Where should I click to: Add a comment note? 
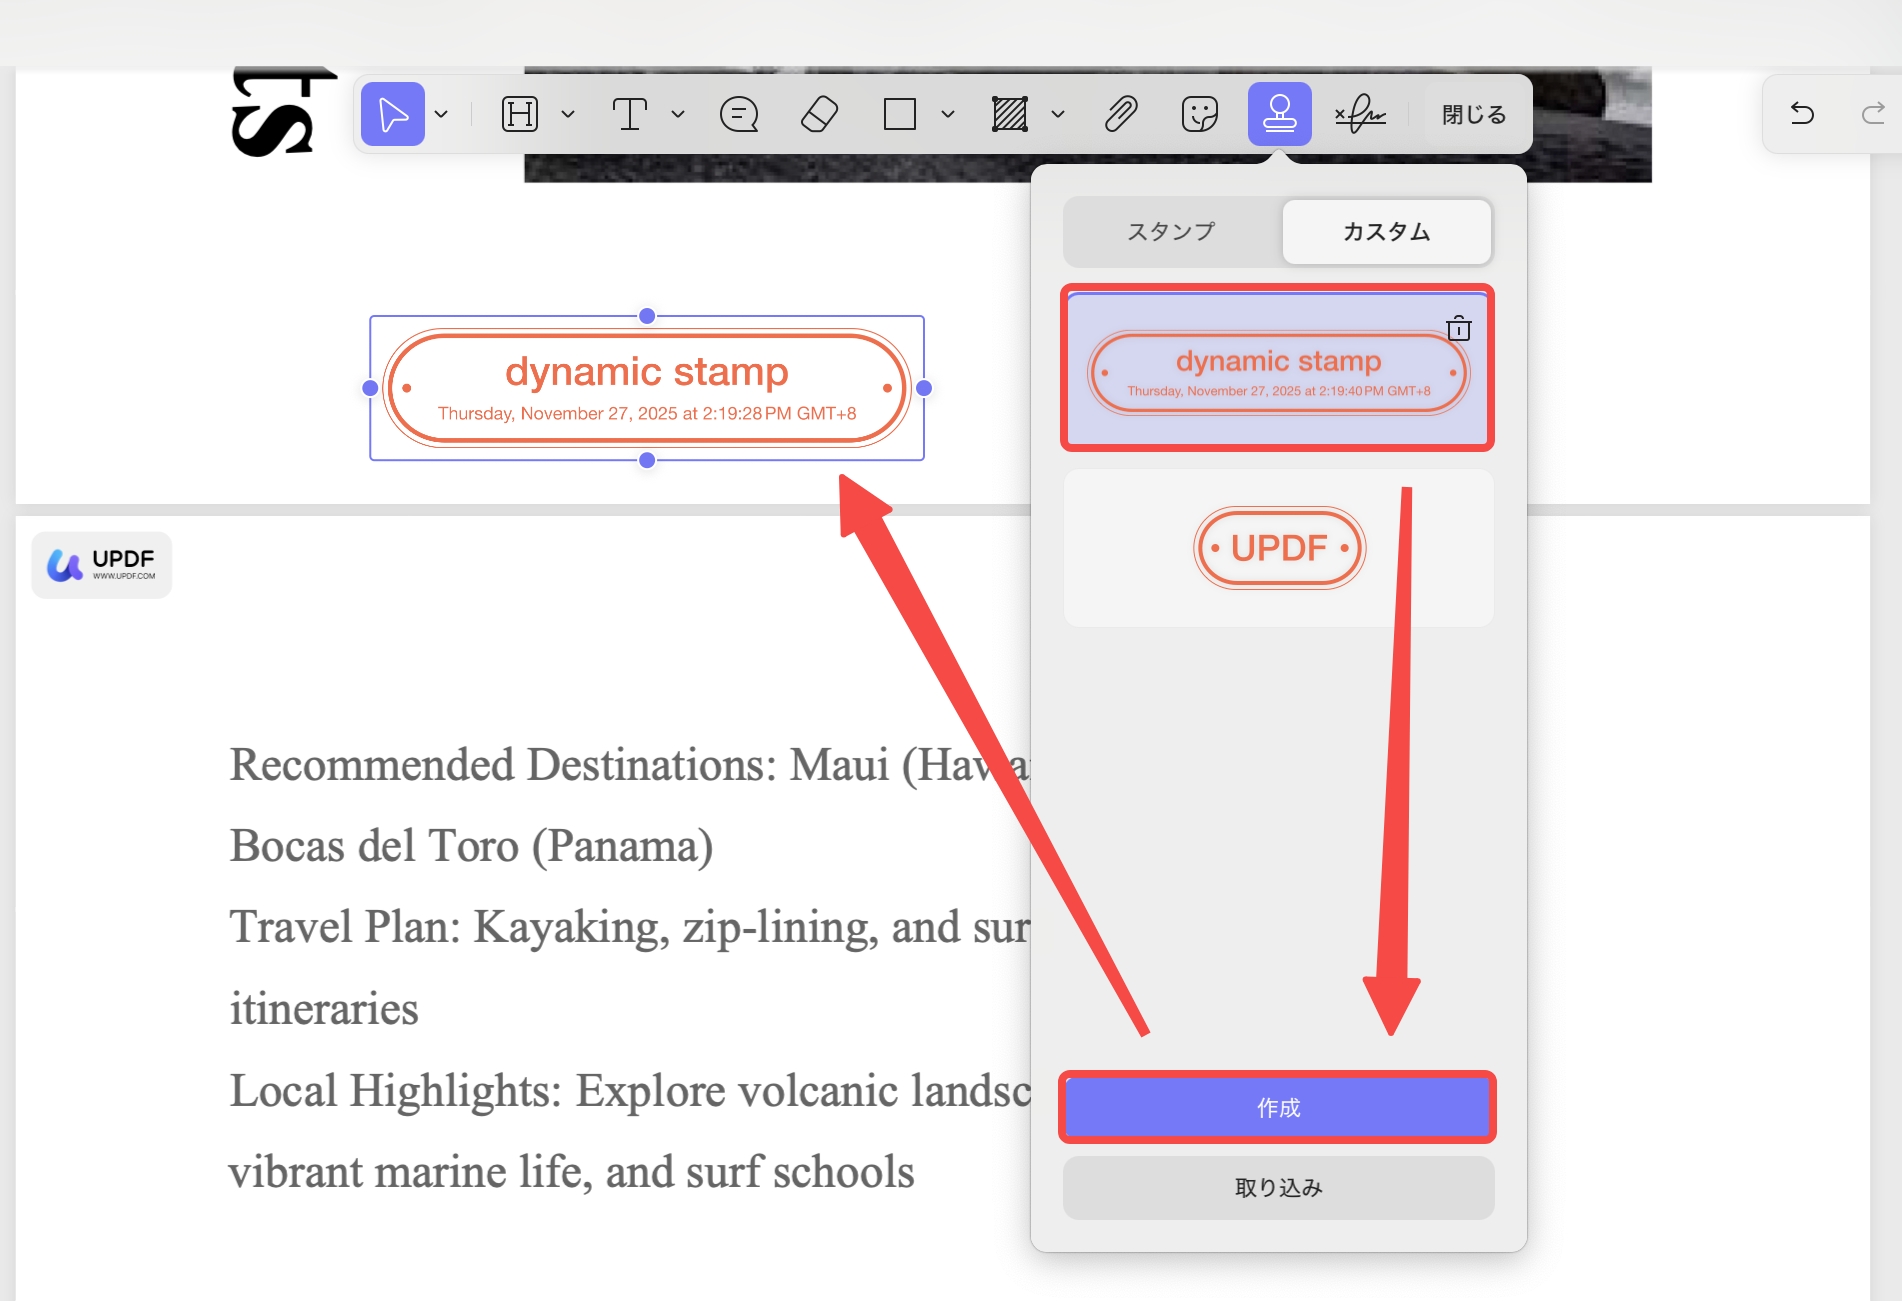point(739,114)
